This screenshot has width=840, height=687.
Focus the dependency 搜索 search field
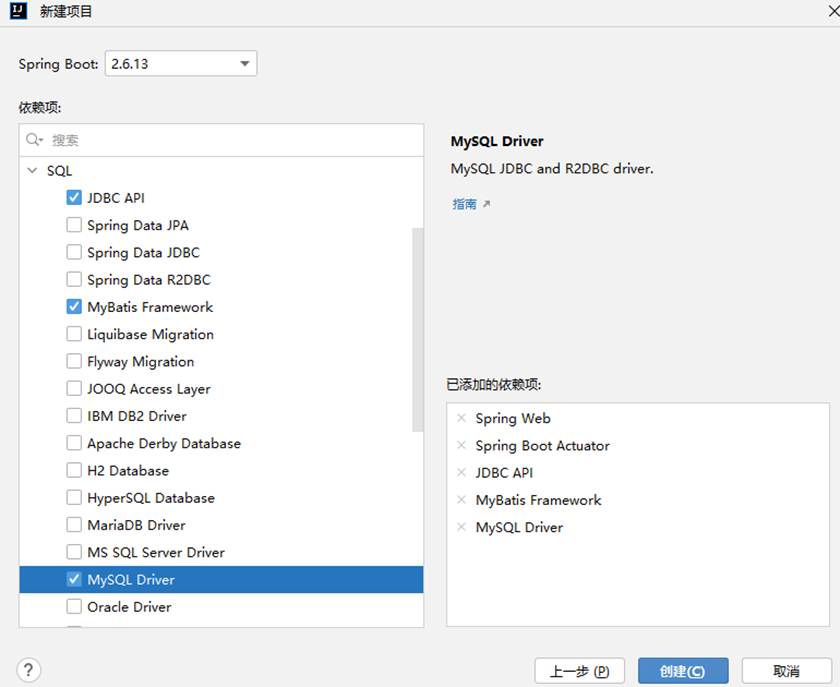221,140
